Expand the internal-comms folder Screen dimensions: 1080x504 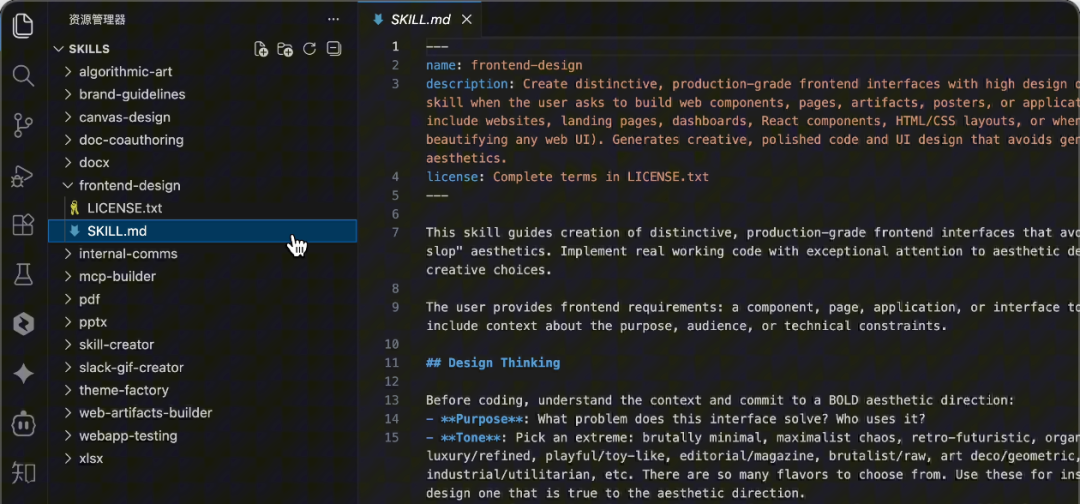tap(68, 253)
